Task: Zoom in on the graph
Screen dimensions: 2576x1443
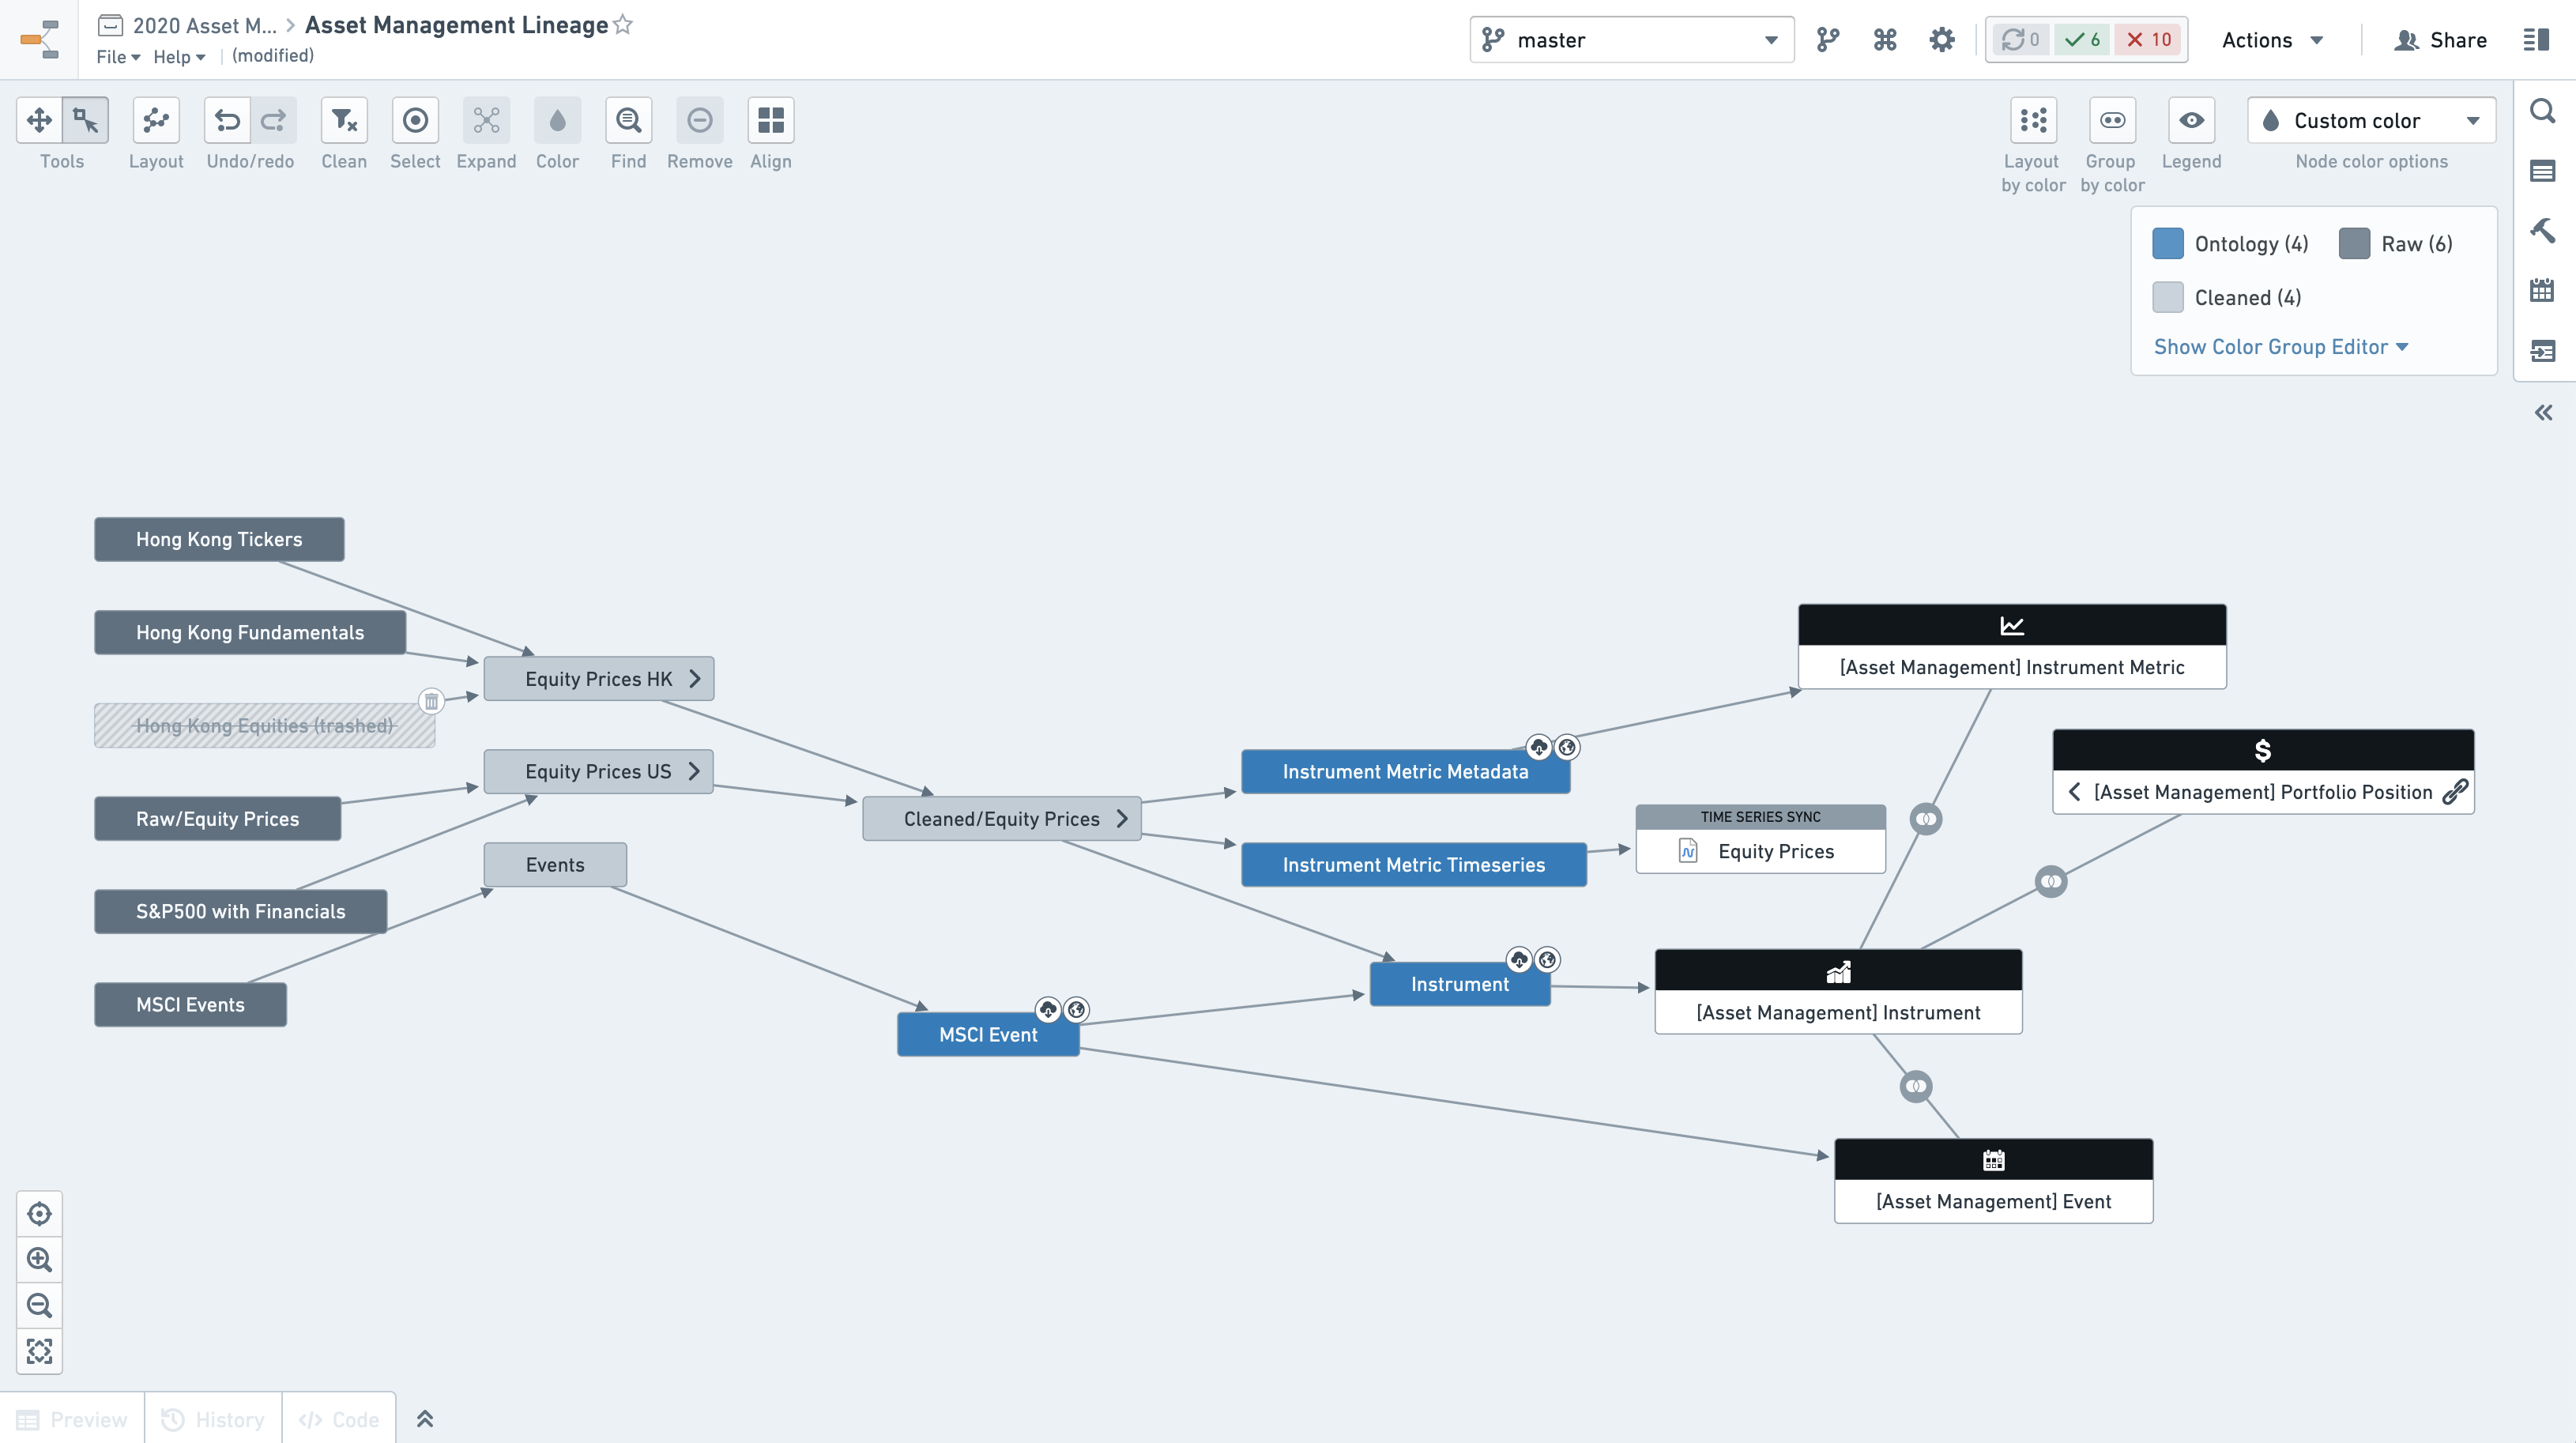Action: pos(39,1259)
